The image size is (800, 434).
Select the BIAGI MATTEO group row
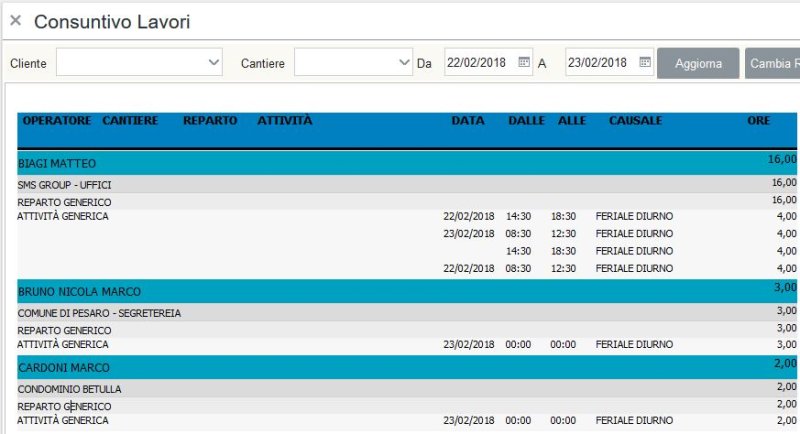58,162
